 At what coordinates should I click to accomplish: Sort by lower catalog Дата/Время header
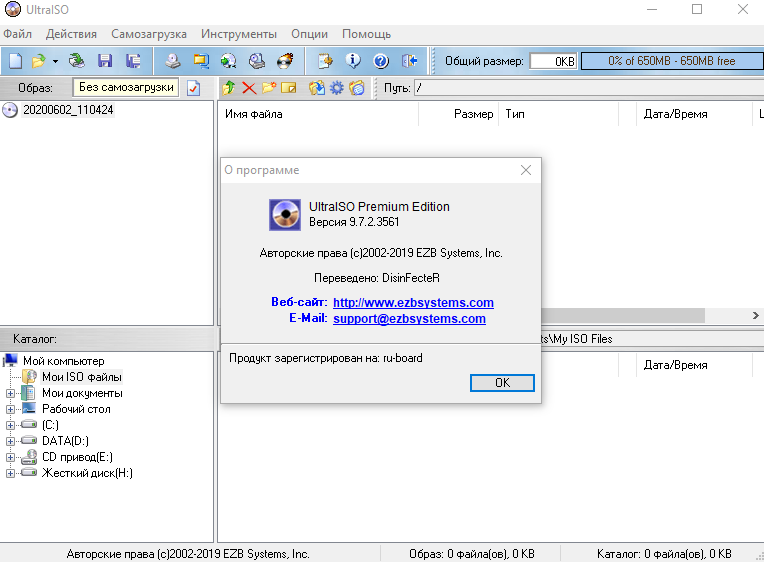coord(694,365)
